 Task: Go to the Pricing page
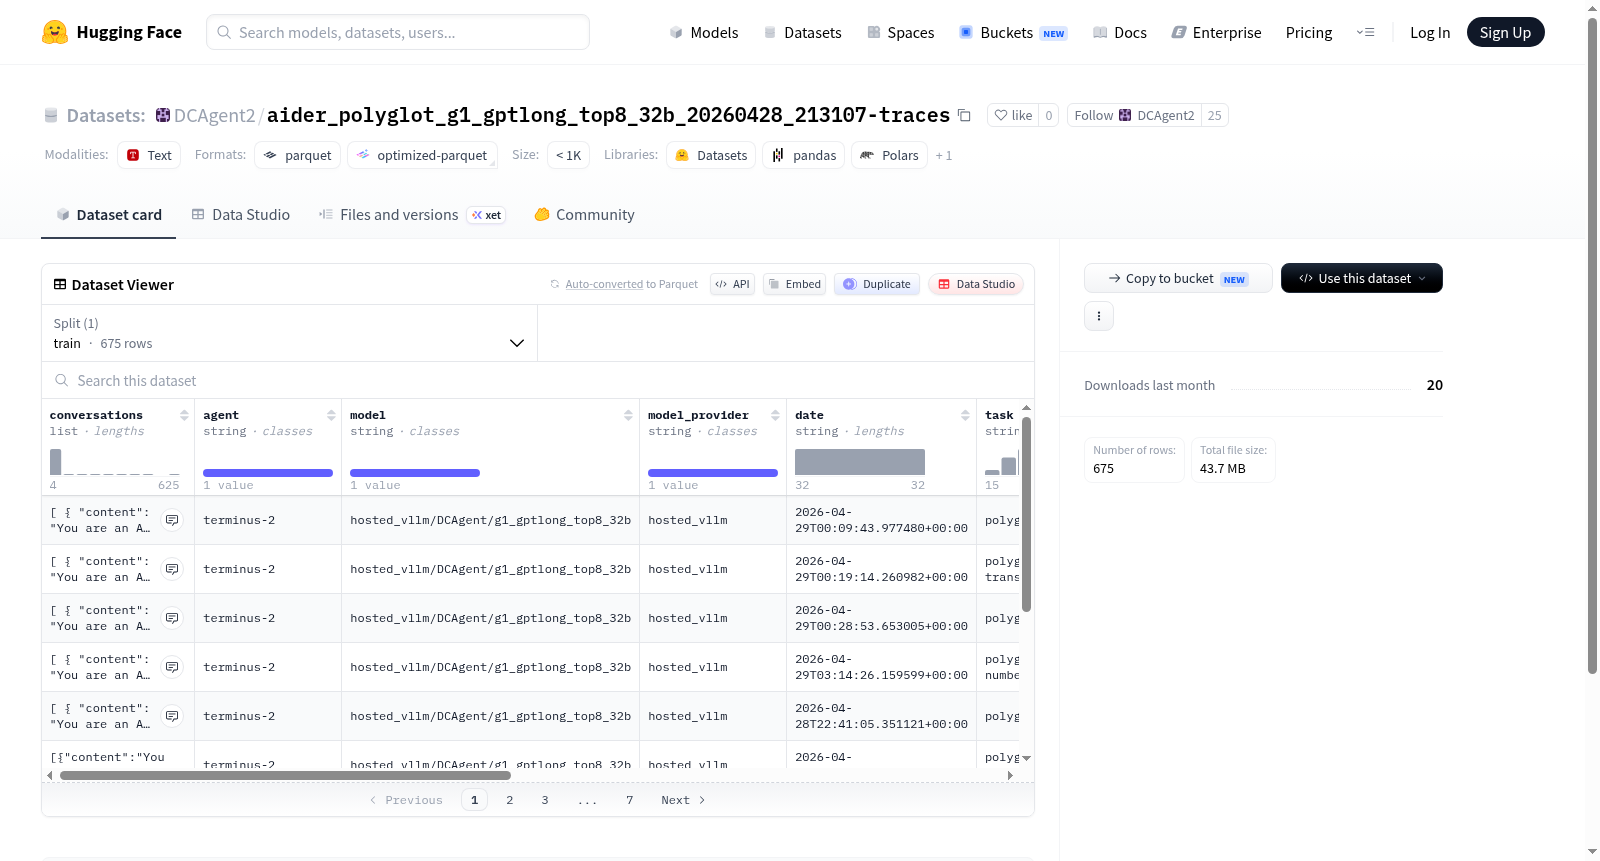click(1309, 32)
